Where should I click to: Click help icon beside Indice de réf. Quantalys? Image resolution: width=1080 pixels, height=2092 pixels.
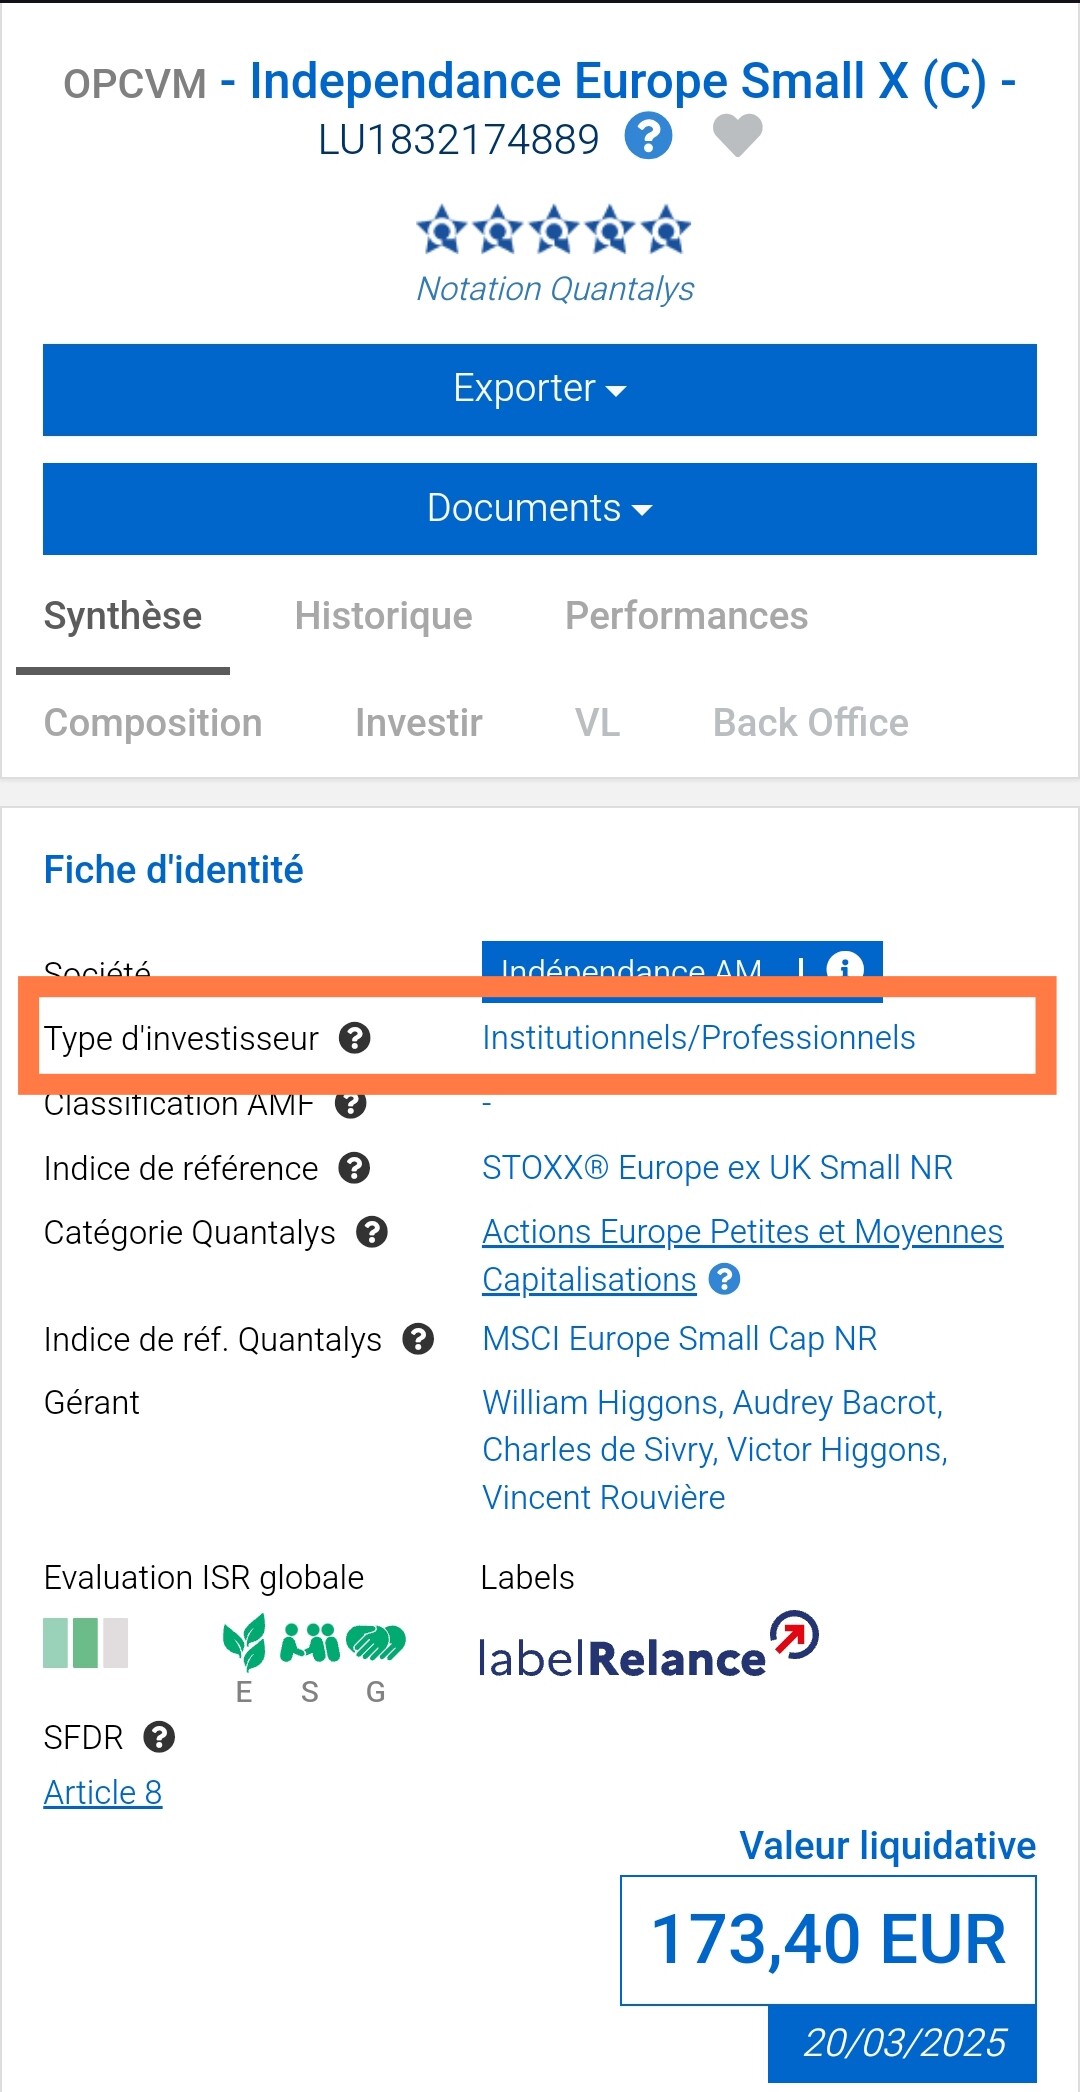click(x=418, y=1338)
